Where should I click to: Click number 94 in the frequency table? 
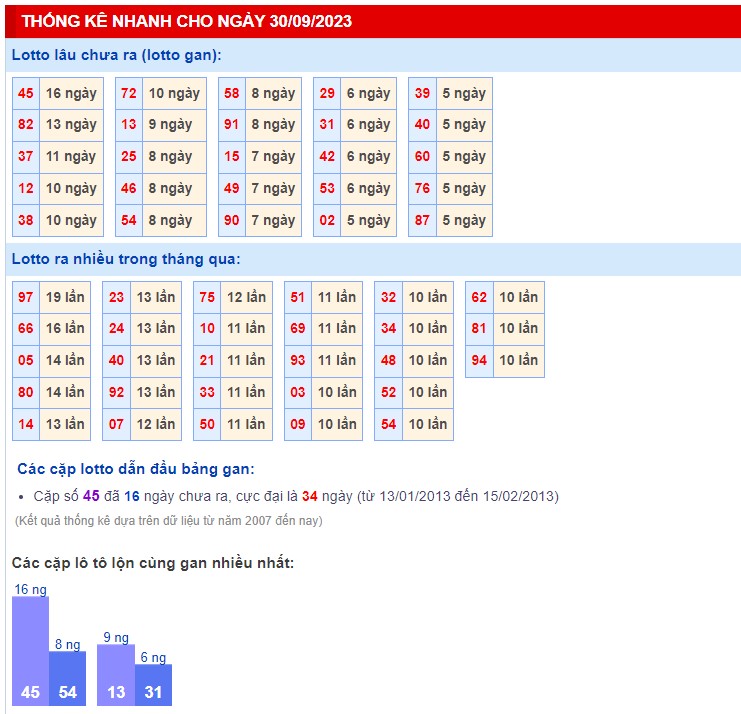[479, 360]
